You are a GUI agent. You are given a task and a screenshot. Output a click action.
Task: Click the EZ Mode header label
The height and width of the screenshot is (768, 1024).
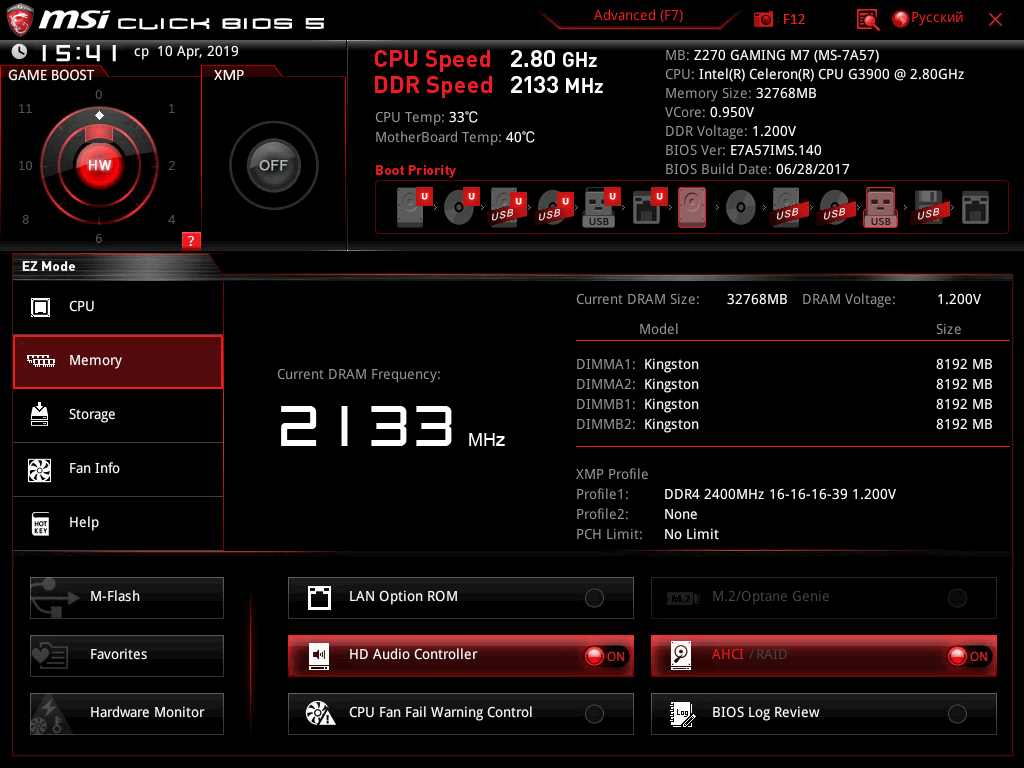tap(49, 266)
